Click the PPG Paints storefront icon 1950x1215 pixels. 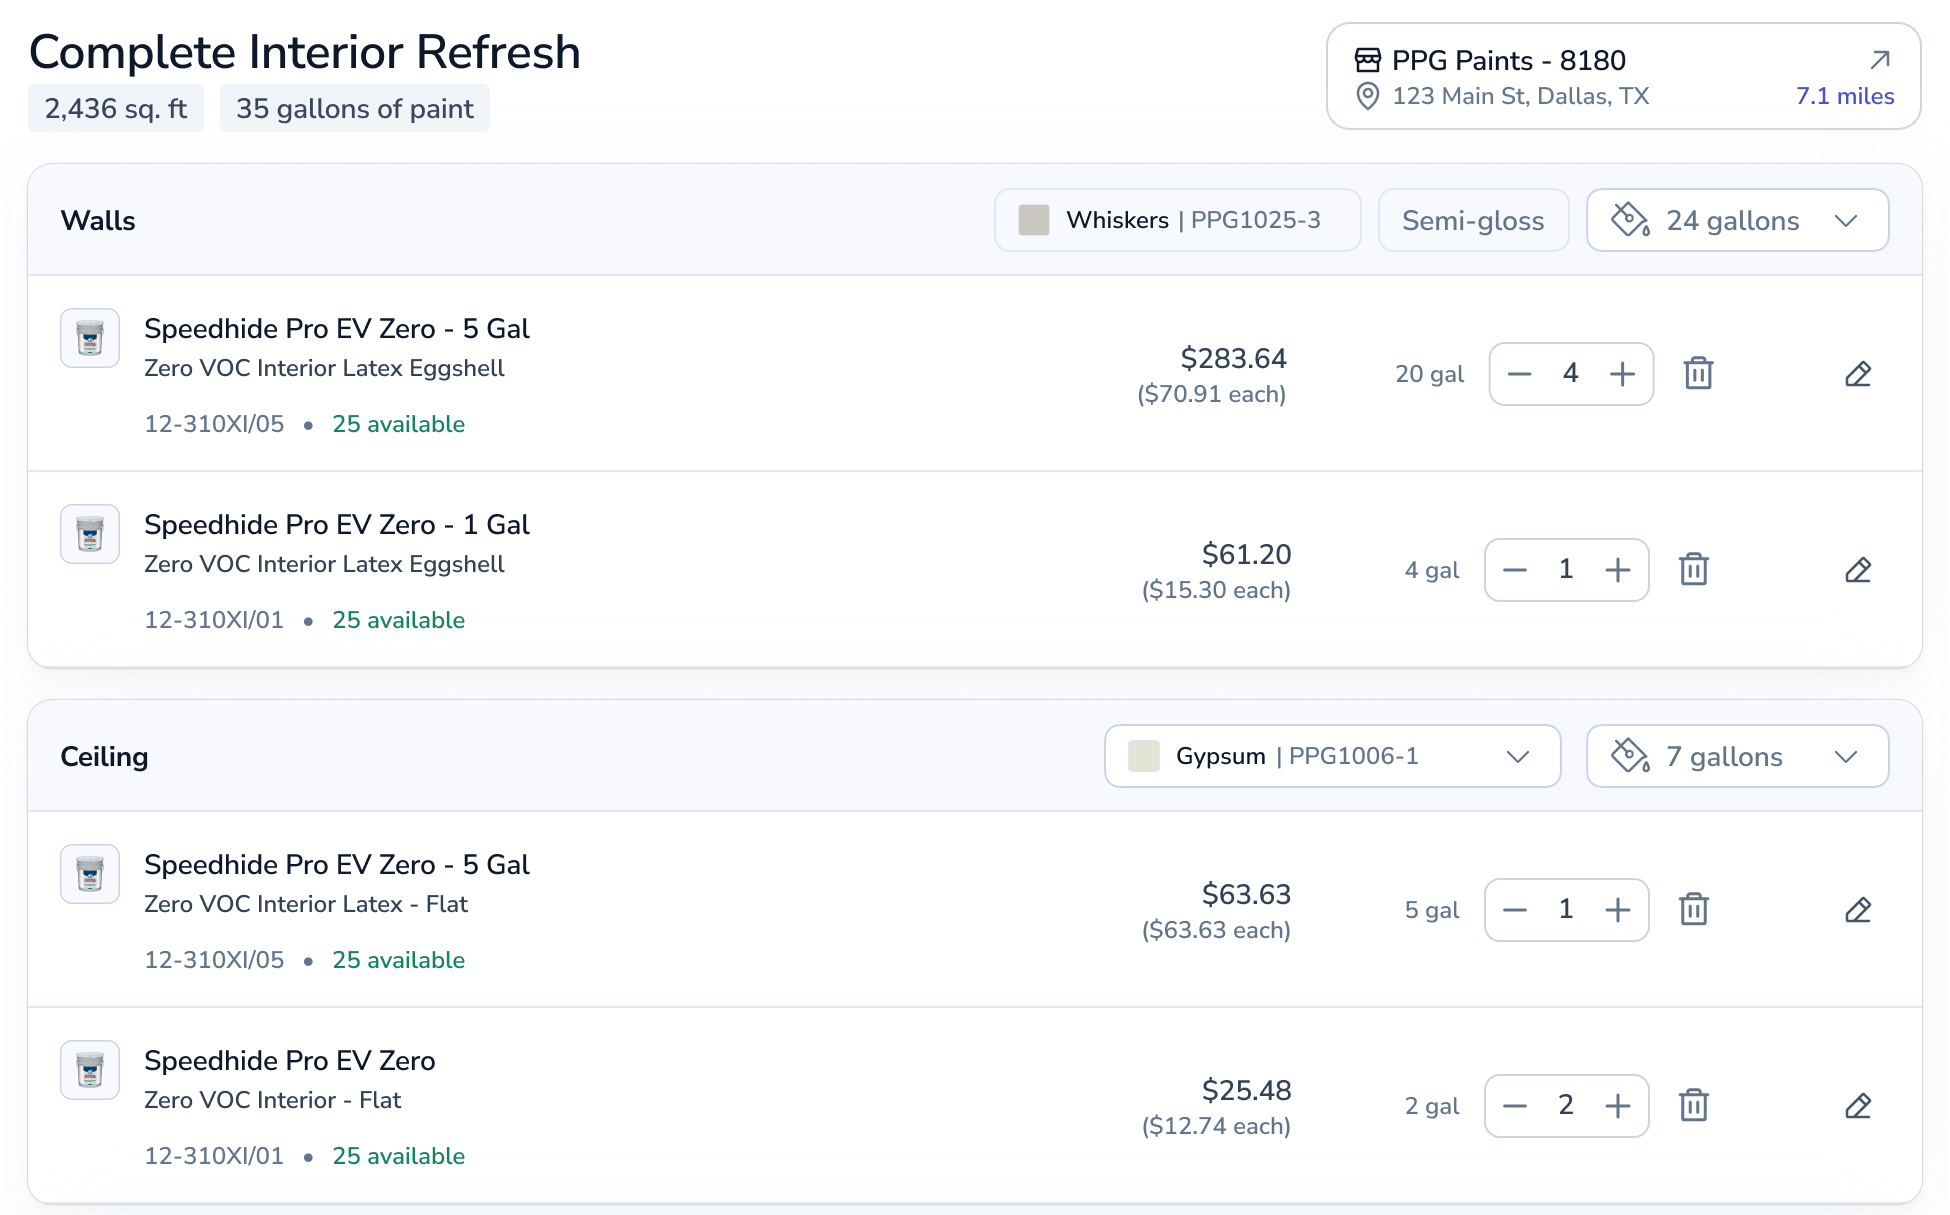(1367, 60)
